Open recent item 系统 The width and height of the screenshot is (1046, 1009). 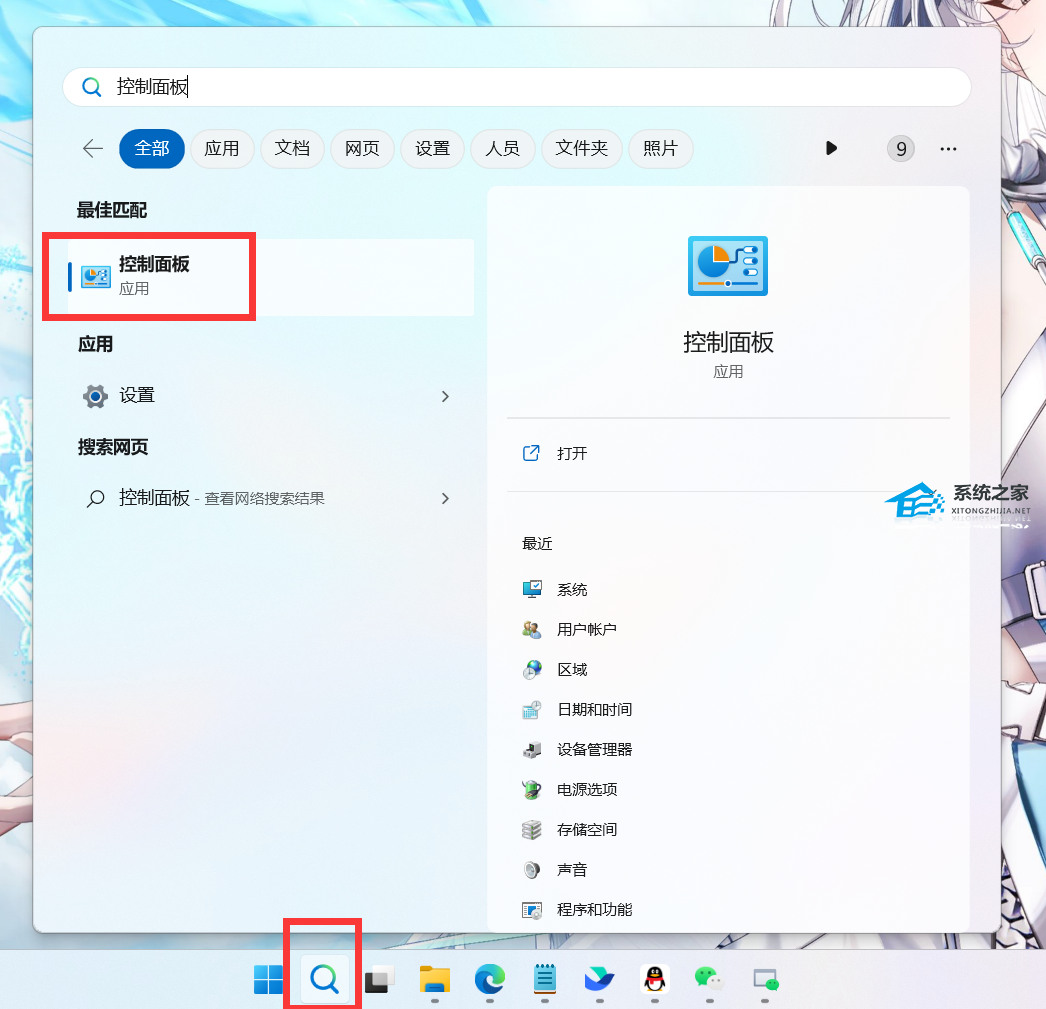point(572,590)
